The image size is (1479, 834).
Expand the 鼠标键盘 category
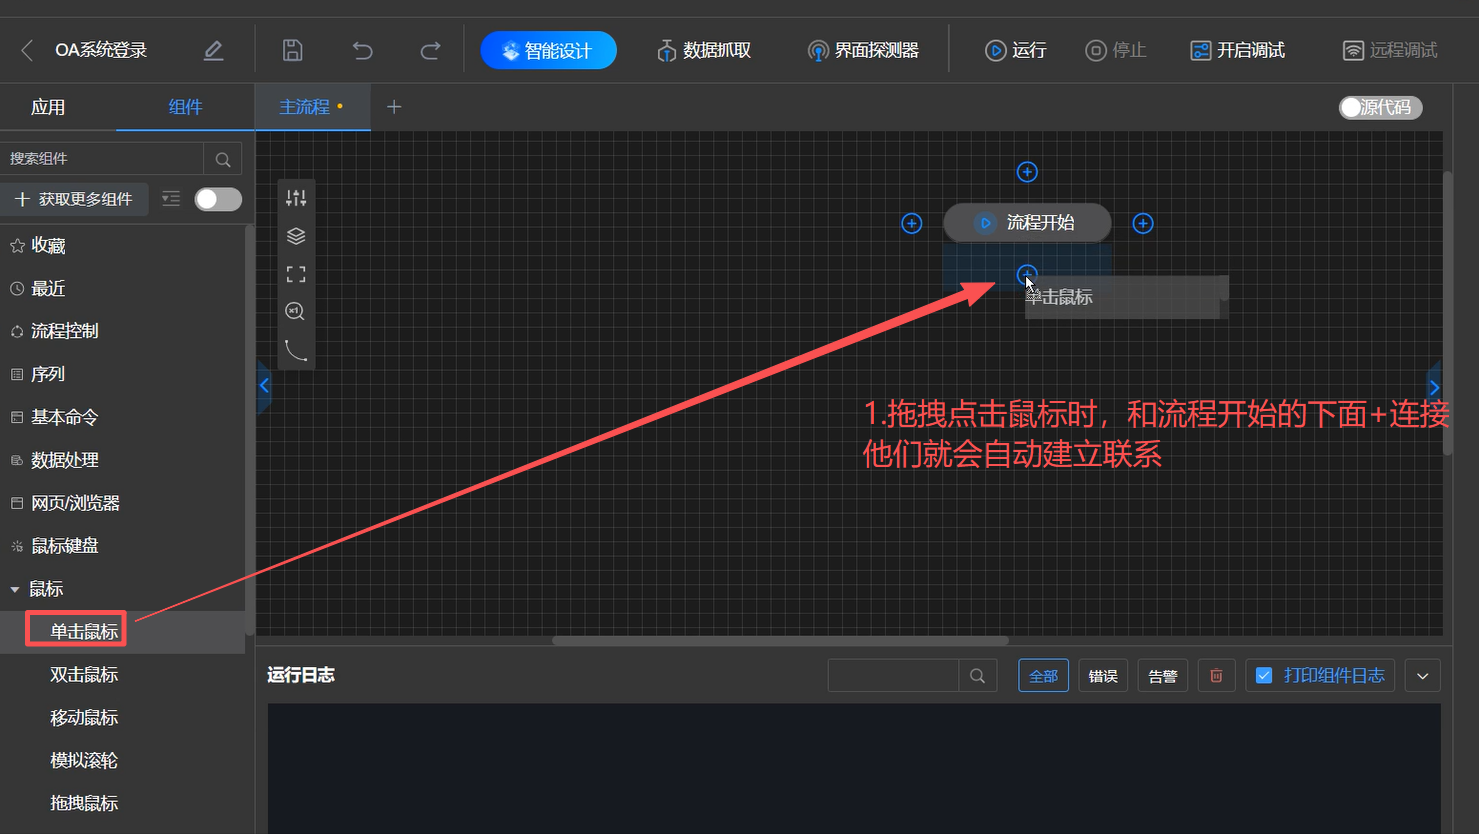coord(122,546)
